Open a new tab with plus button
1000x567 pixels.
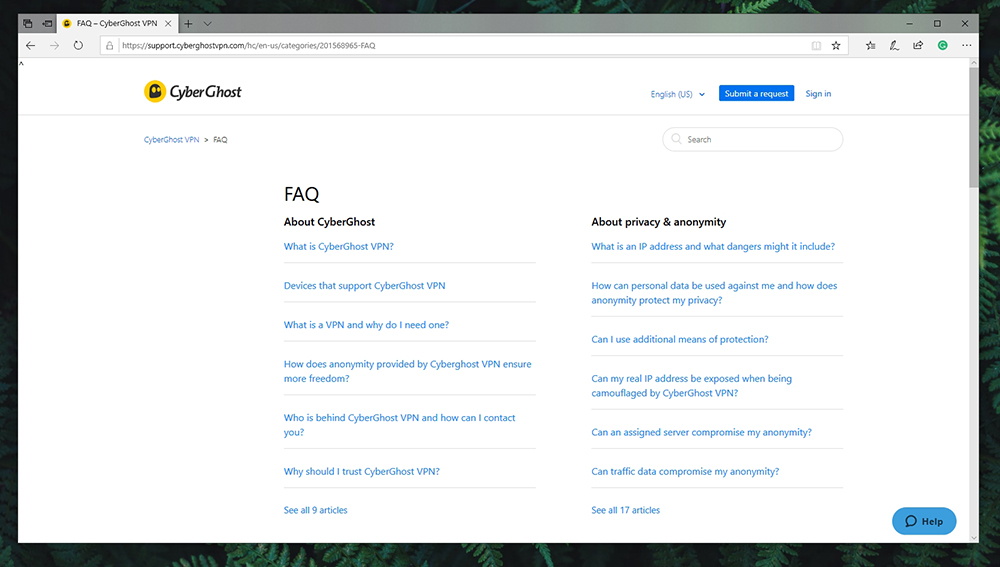(x=188, y=24)
